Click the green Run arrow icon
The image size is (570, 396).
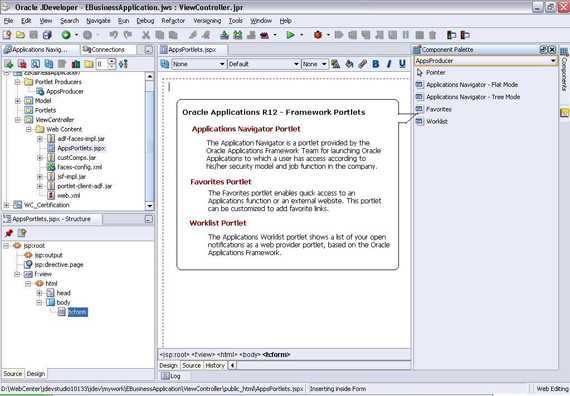tap(290, 35)
